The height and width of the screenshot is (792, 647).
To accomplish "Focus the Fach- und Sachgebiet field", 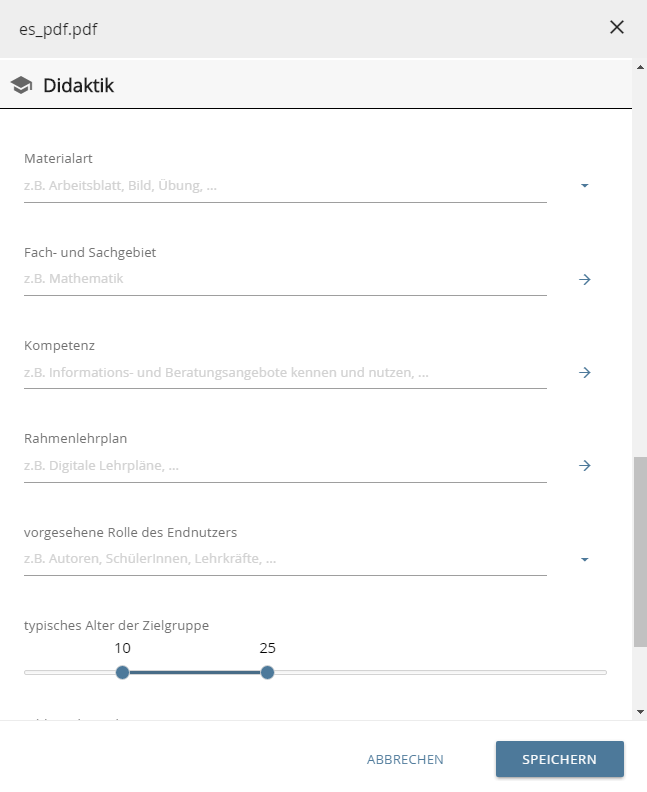I will 285,279.
